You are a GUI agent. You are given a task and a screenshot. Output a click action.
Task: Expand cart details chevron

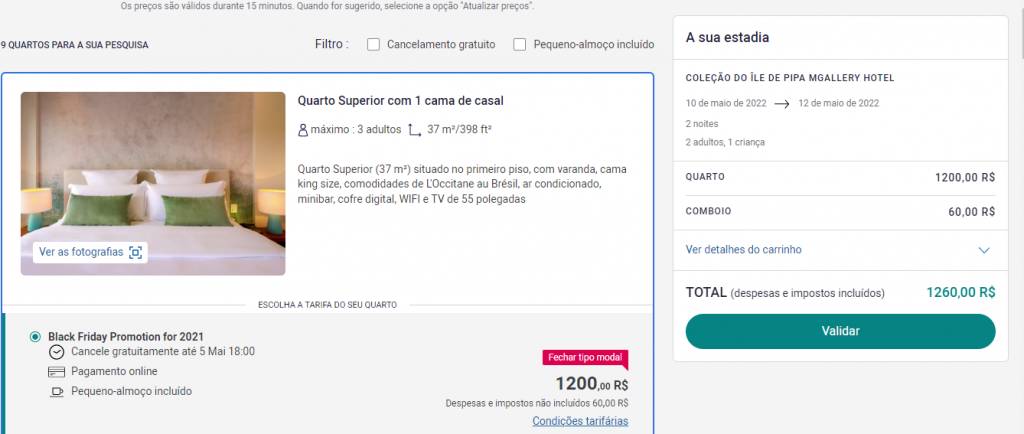[x=984, y=250]
